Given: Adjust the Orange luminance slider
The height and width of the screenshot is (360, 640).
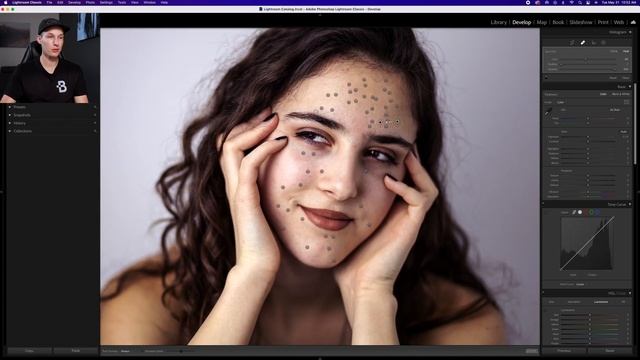Looking at the screenshot, I should pyautogui.click(x=590, y=320).
